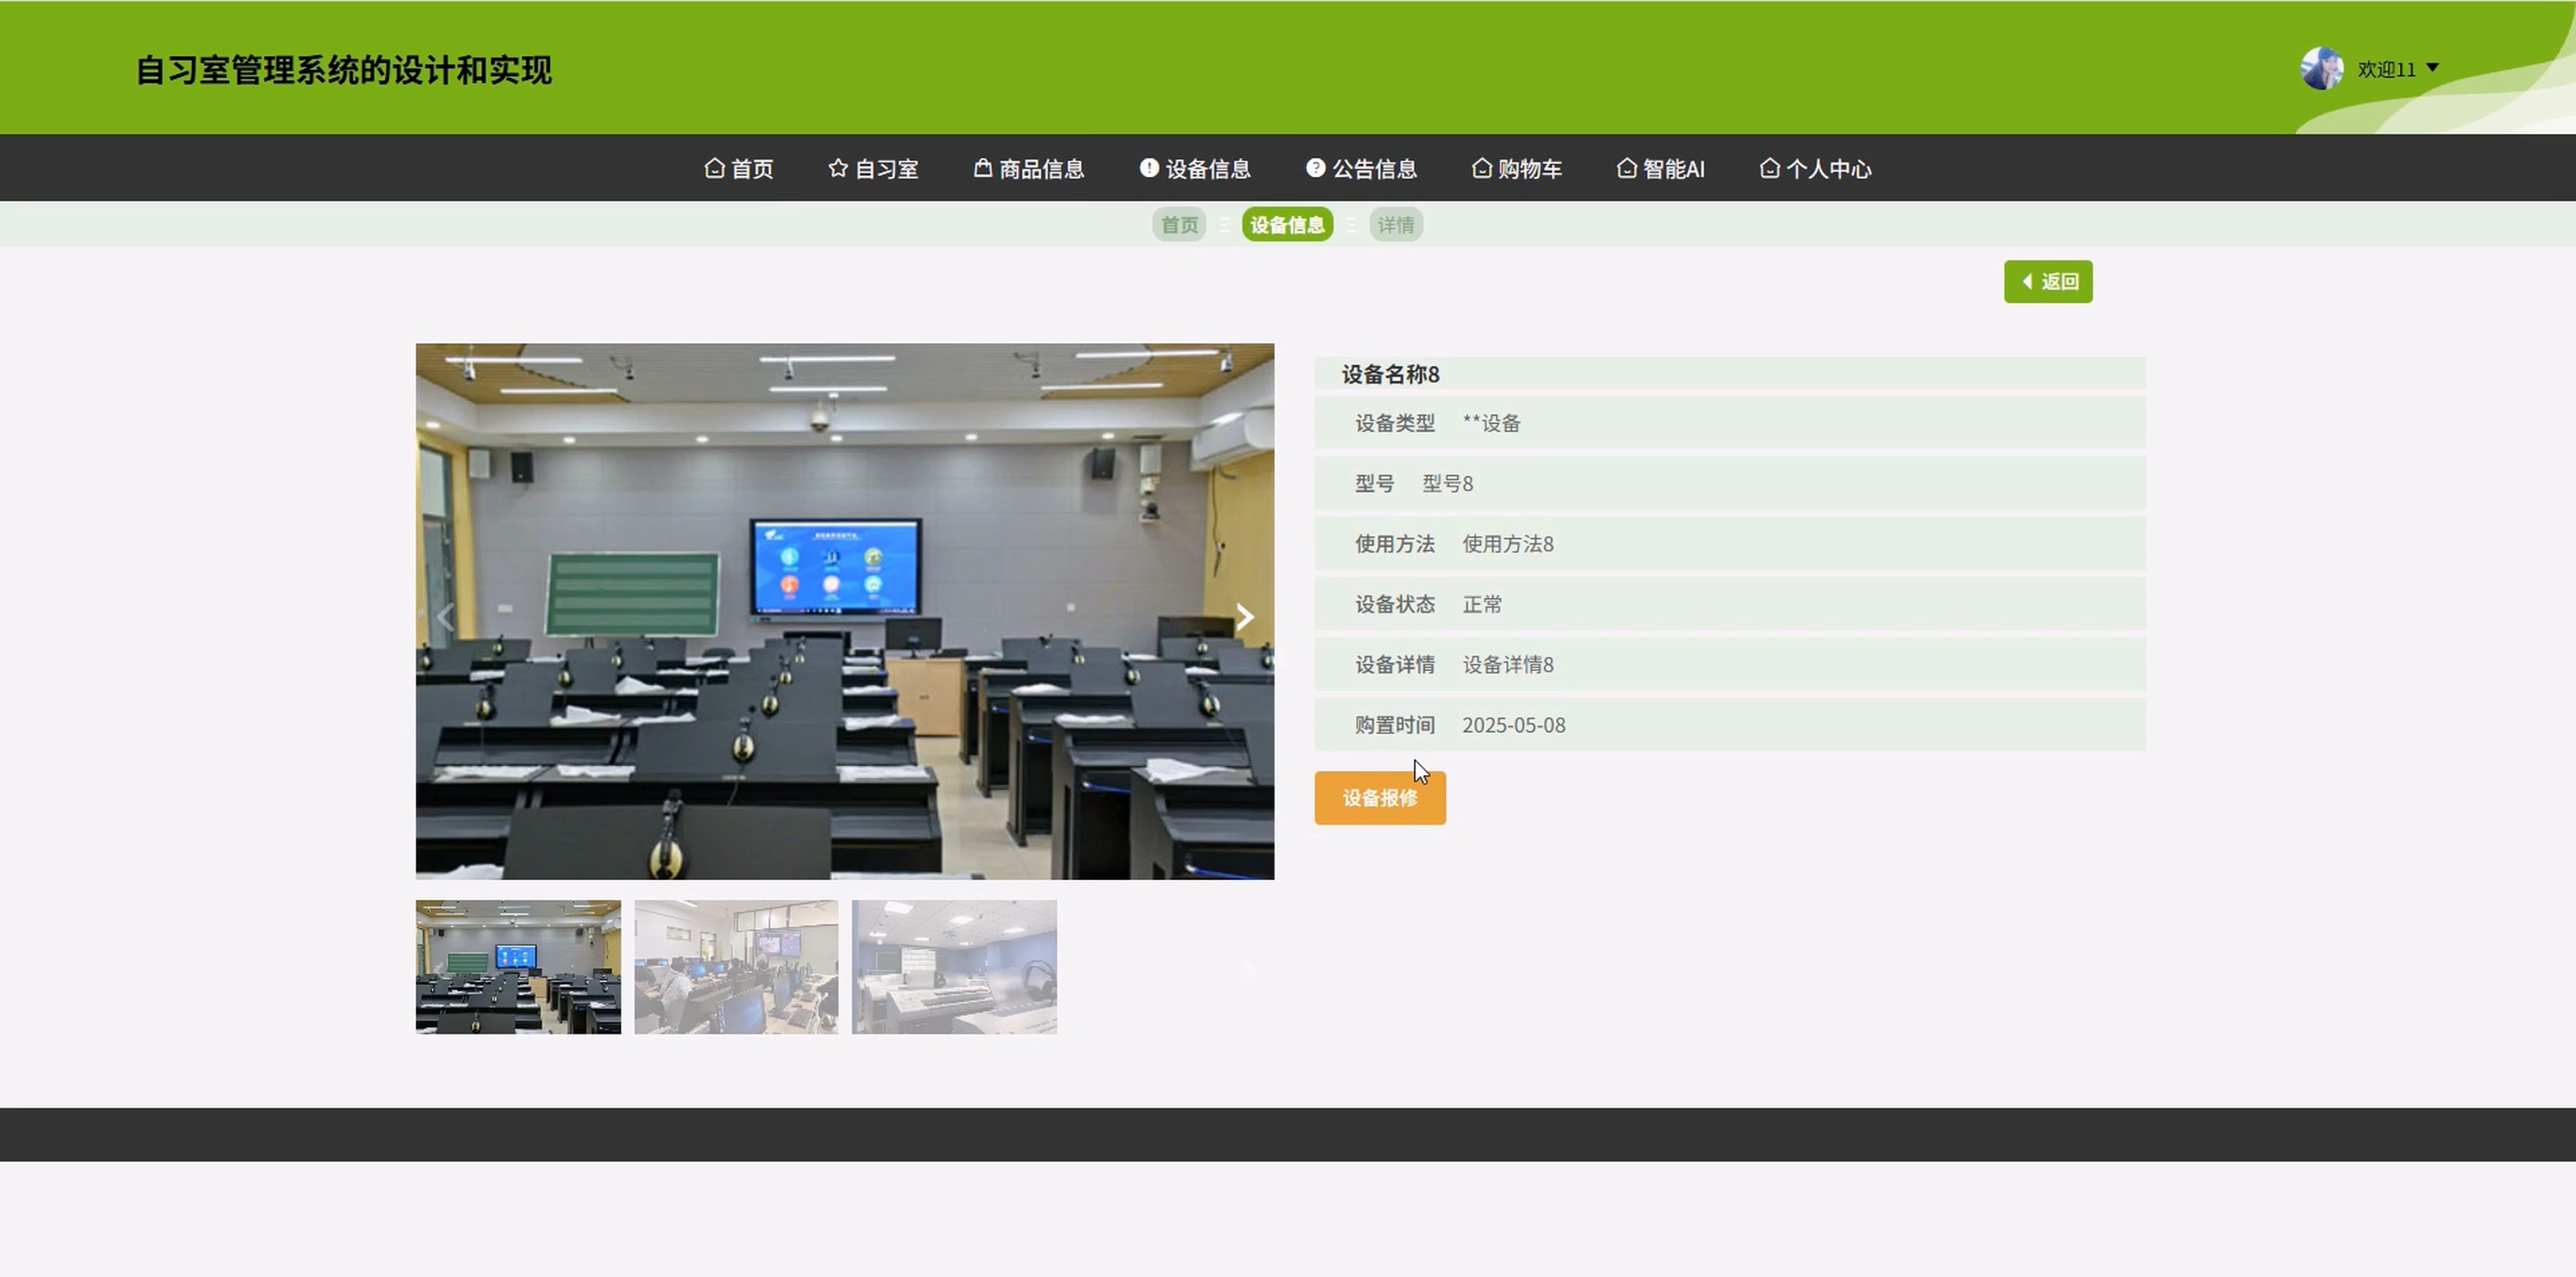2576x1277 pixels.
Task: Click the icon beside 个人中心
Action: click(1770, 168)
